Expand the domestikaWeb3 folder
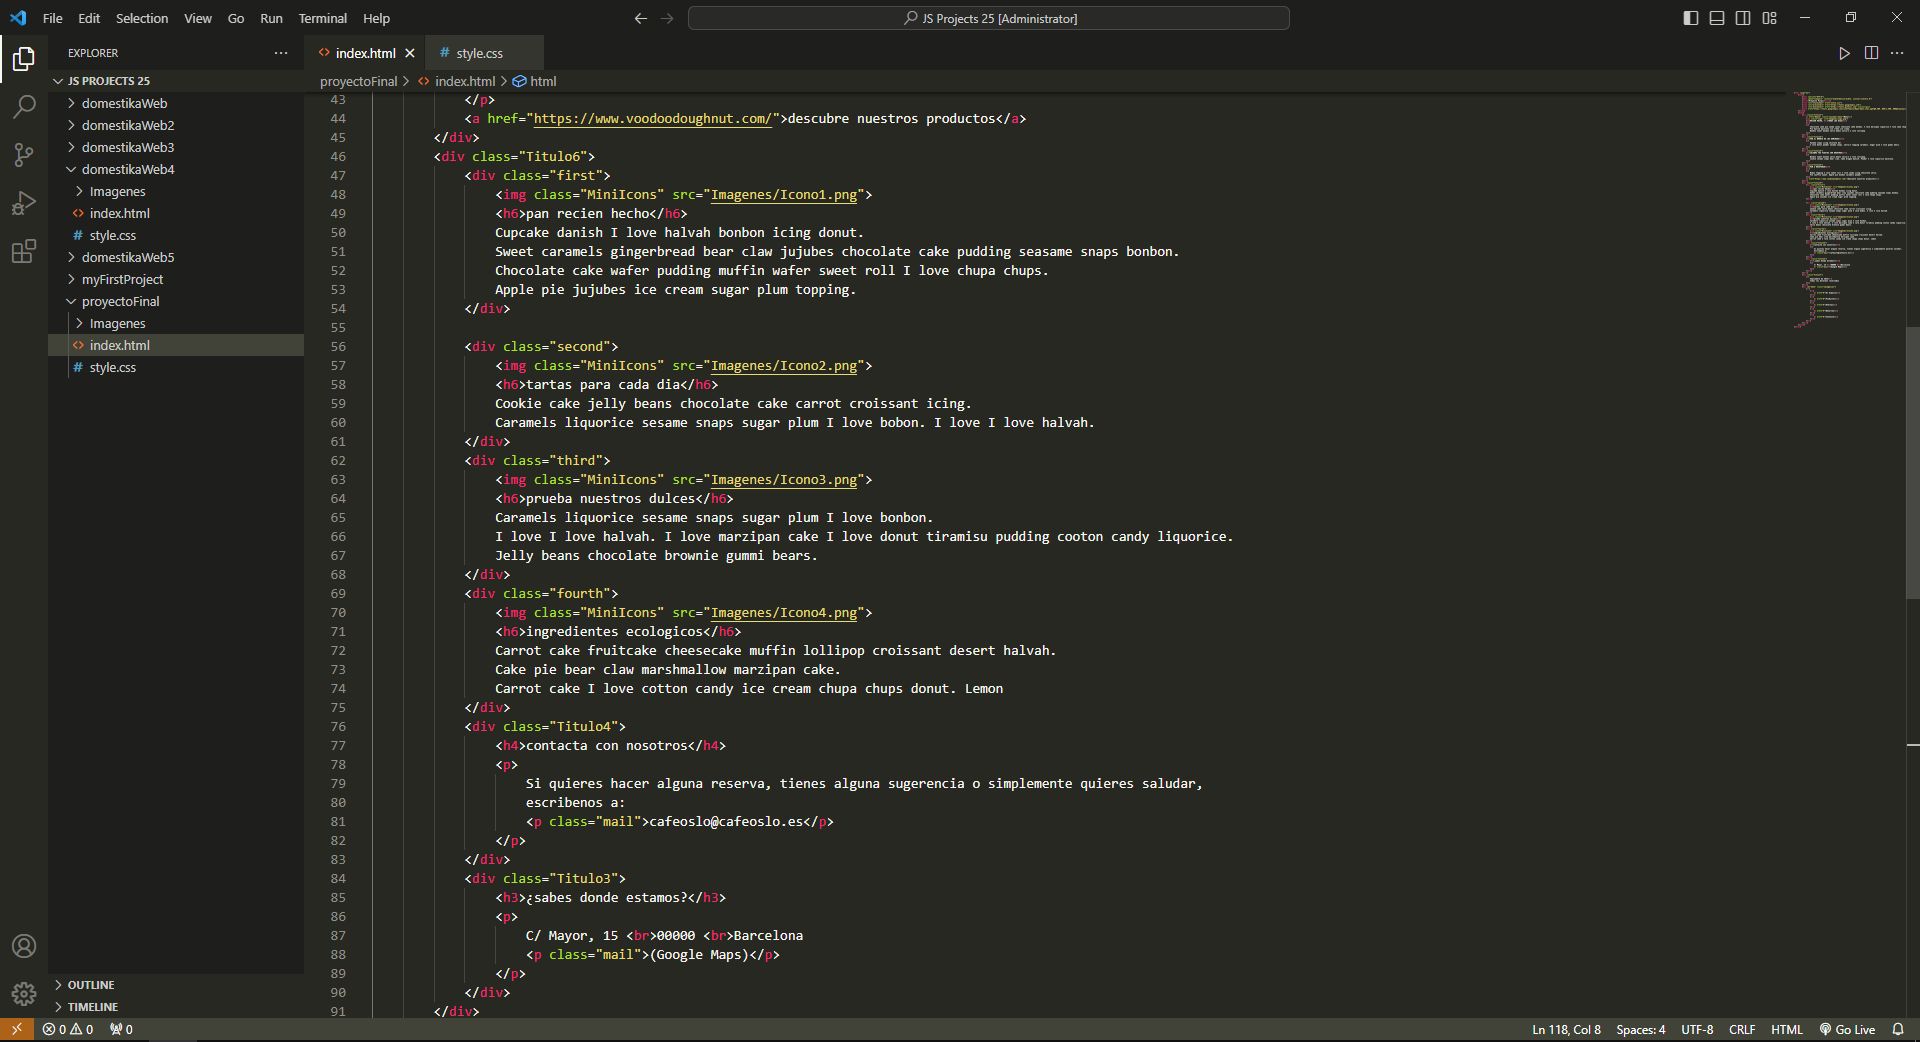The image size is (1920, 1042). [176, 147]
